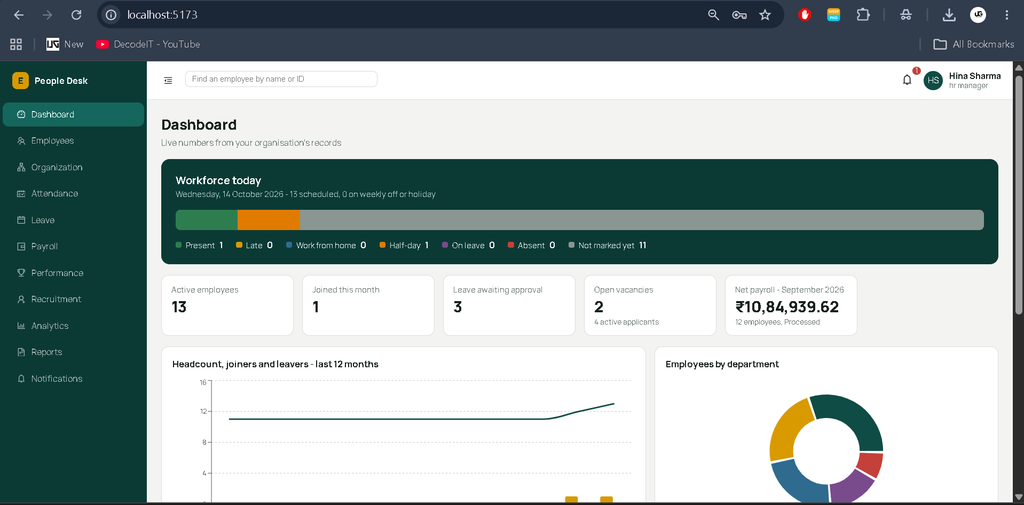
Task: Reload the page with refresh icon
Action: [76, 15]
